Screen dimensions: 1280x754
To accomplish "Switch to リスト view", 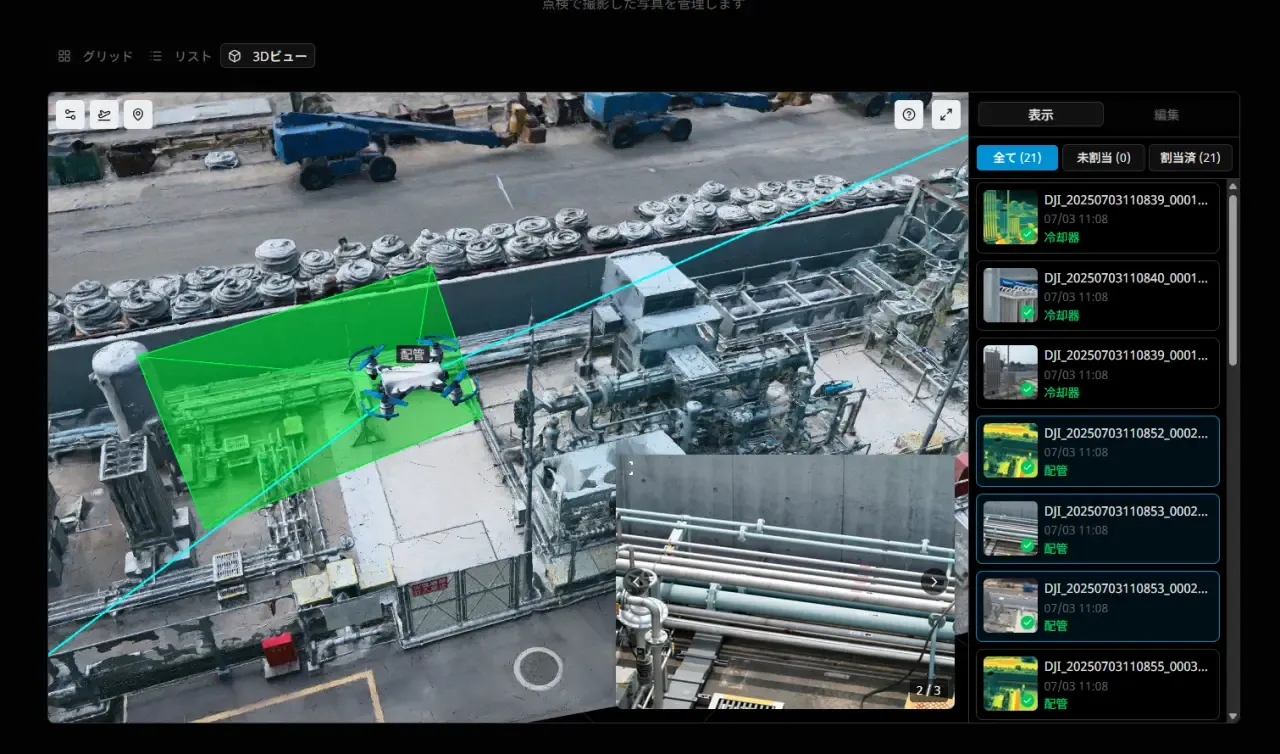I will coord(180,56).
